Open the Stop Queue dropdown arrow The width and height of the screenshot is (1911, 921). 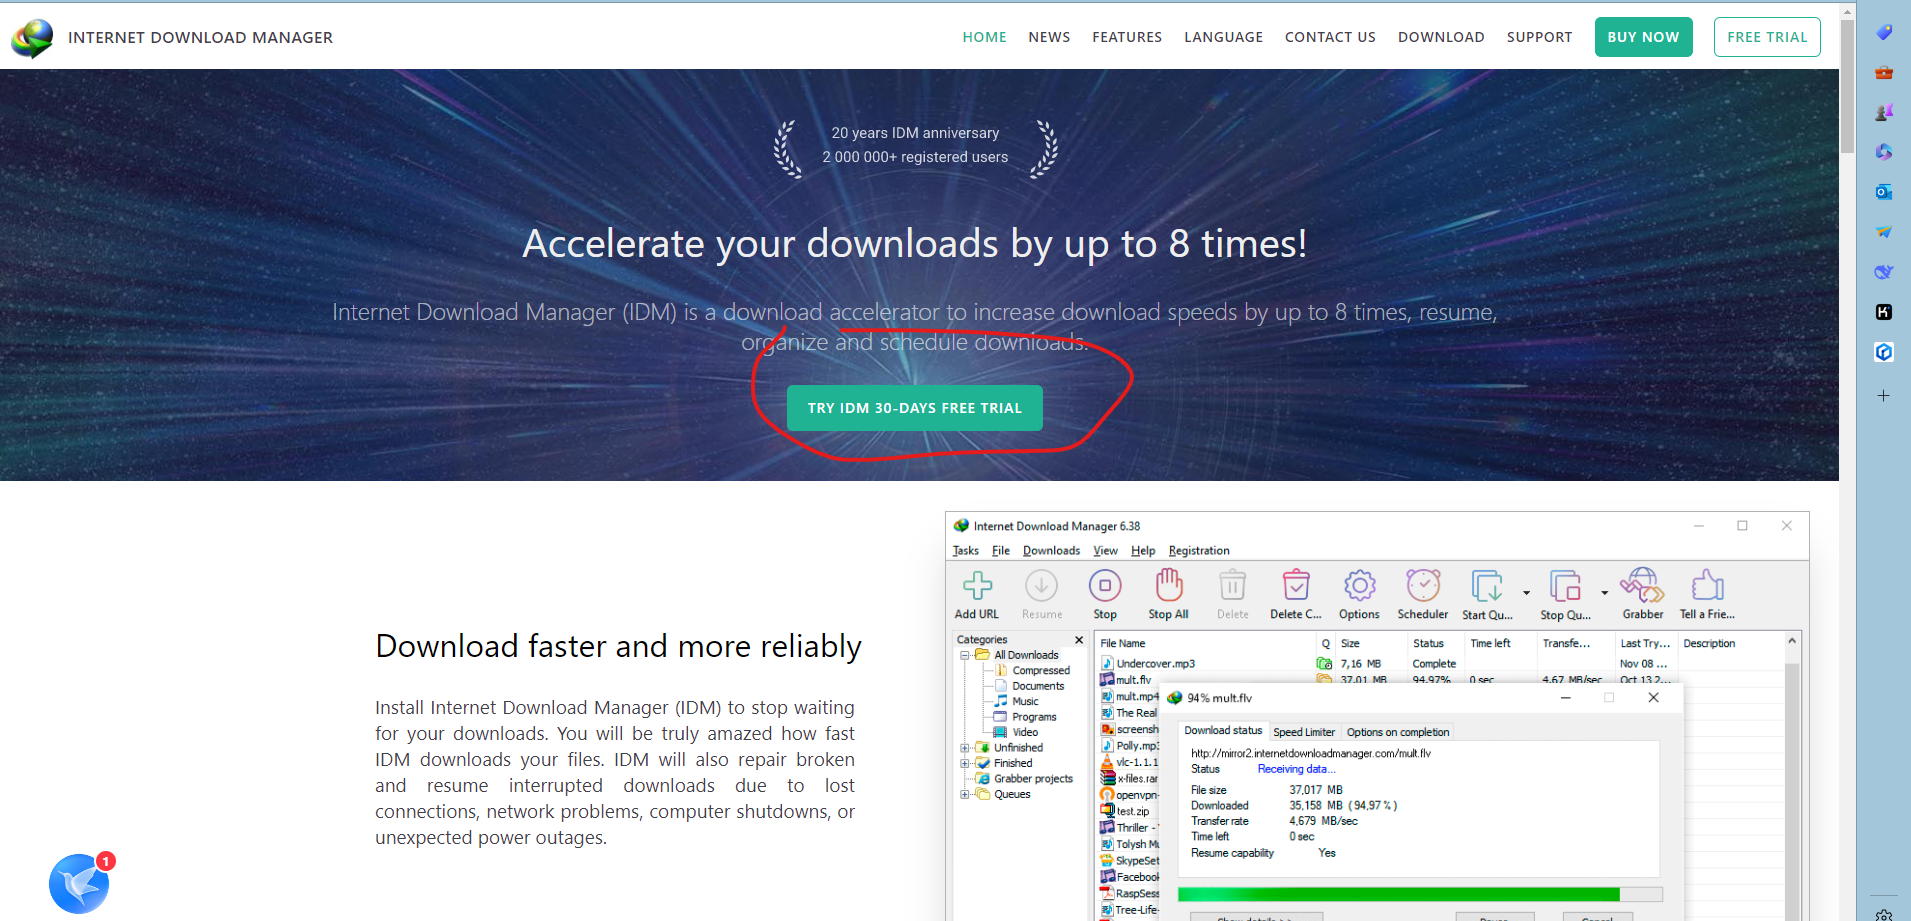1604,593
